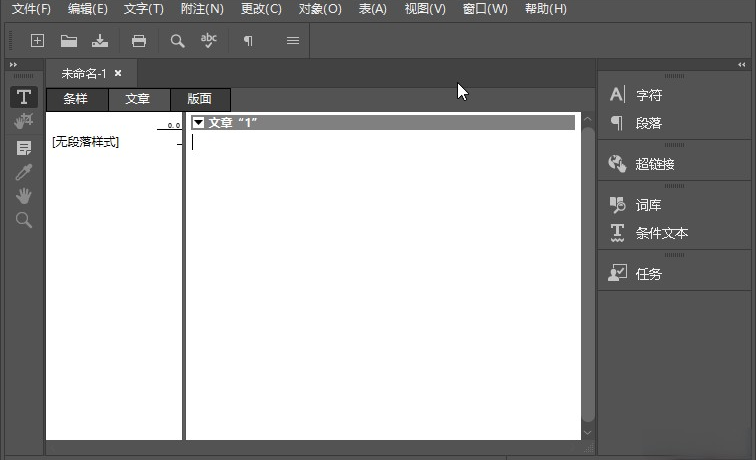
Task: Open the toolbar hamburger menu
Action: 293,41
